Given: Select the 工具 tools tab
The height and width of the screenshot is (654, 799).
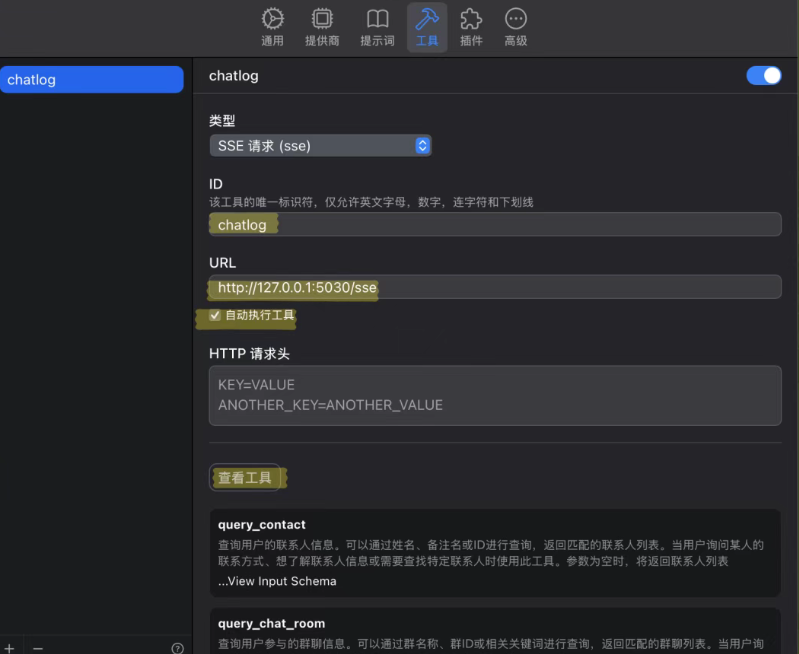Looking at the screenshot, I should tap(427, 28).
